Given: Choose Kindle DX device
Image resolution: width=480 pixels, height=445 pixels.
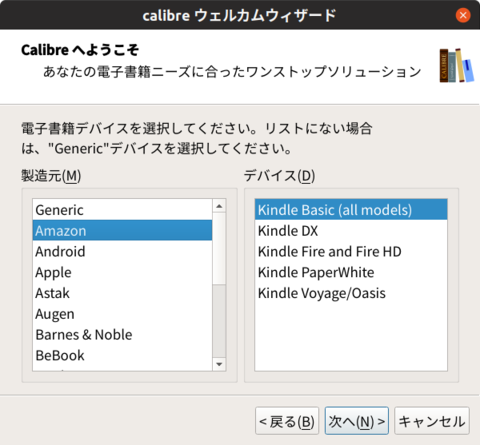Looking at the screenshot, I should pyautogui.click(x=351, y=230).
